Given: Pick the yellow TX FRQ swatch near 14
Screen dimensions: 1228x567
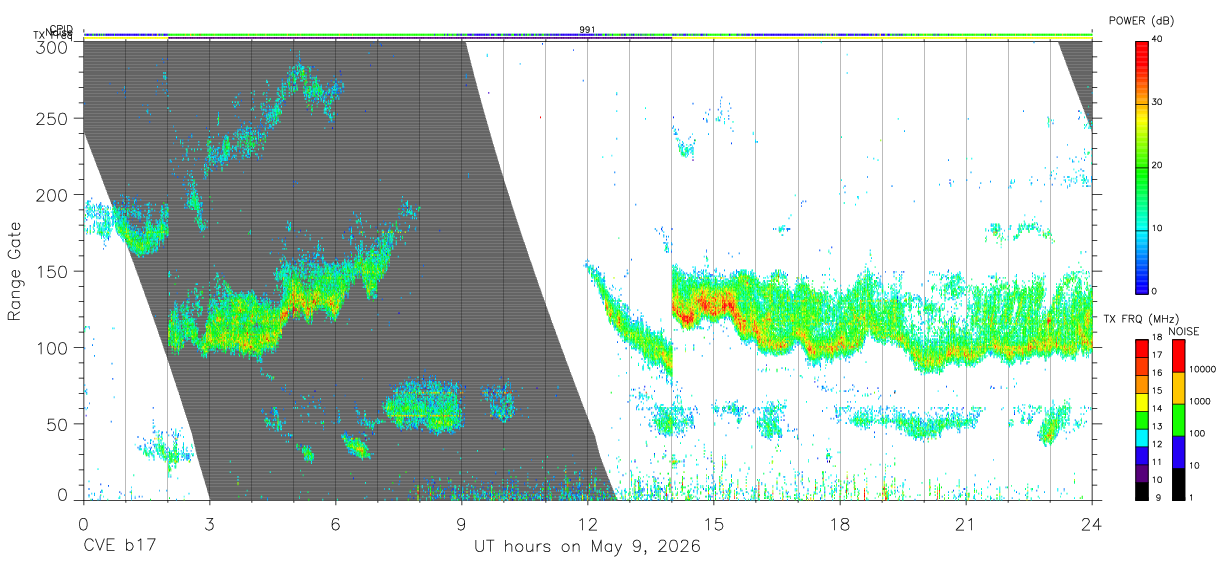Looking at the screenshot, I should tap(1141, 401).
